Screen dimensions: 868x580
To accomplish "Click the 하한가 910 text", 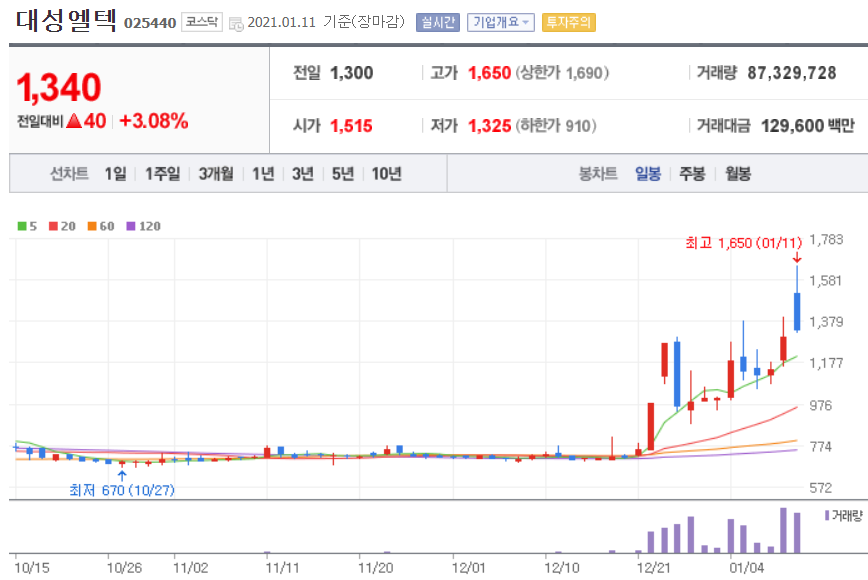I will click(x=556, y=126).
